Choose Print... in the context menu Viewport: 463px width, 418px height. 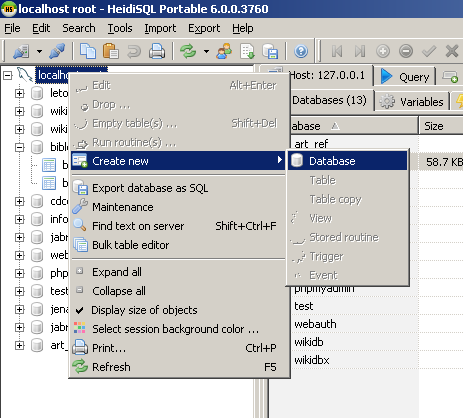coord(177,348)
